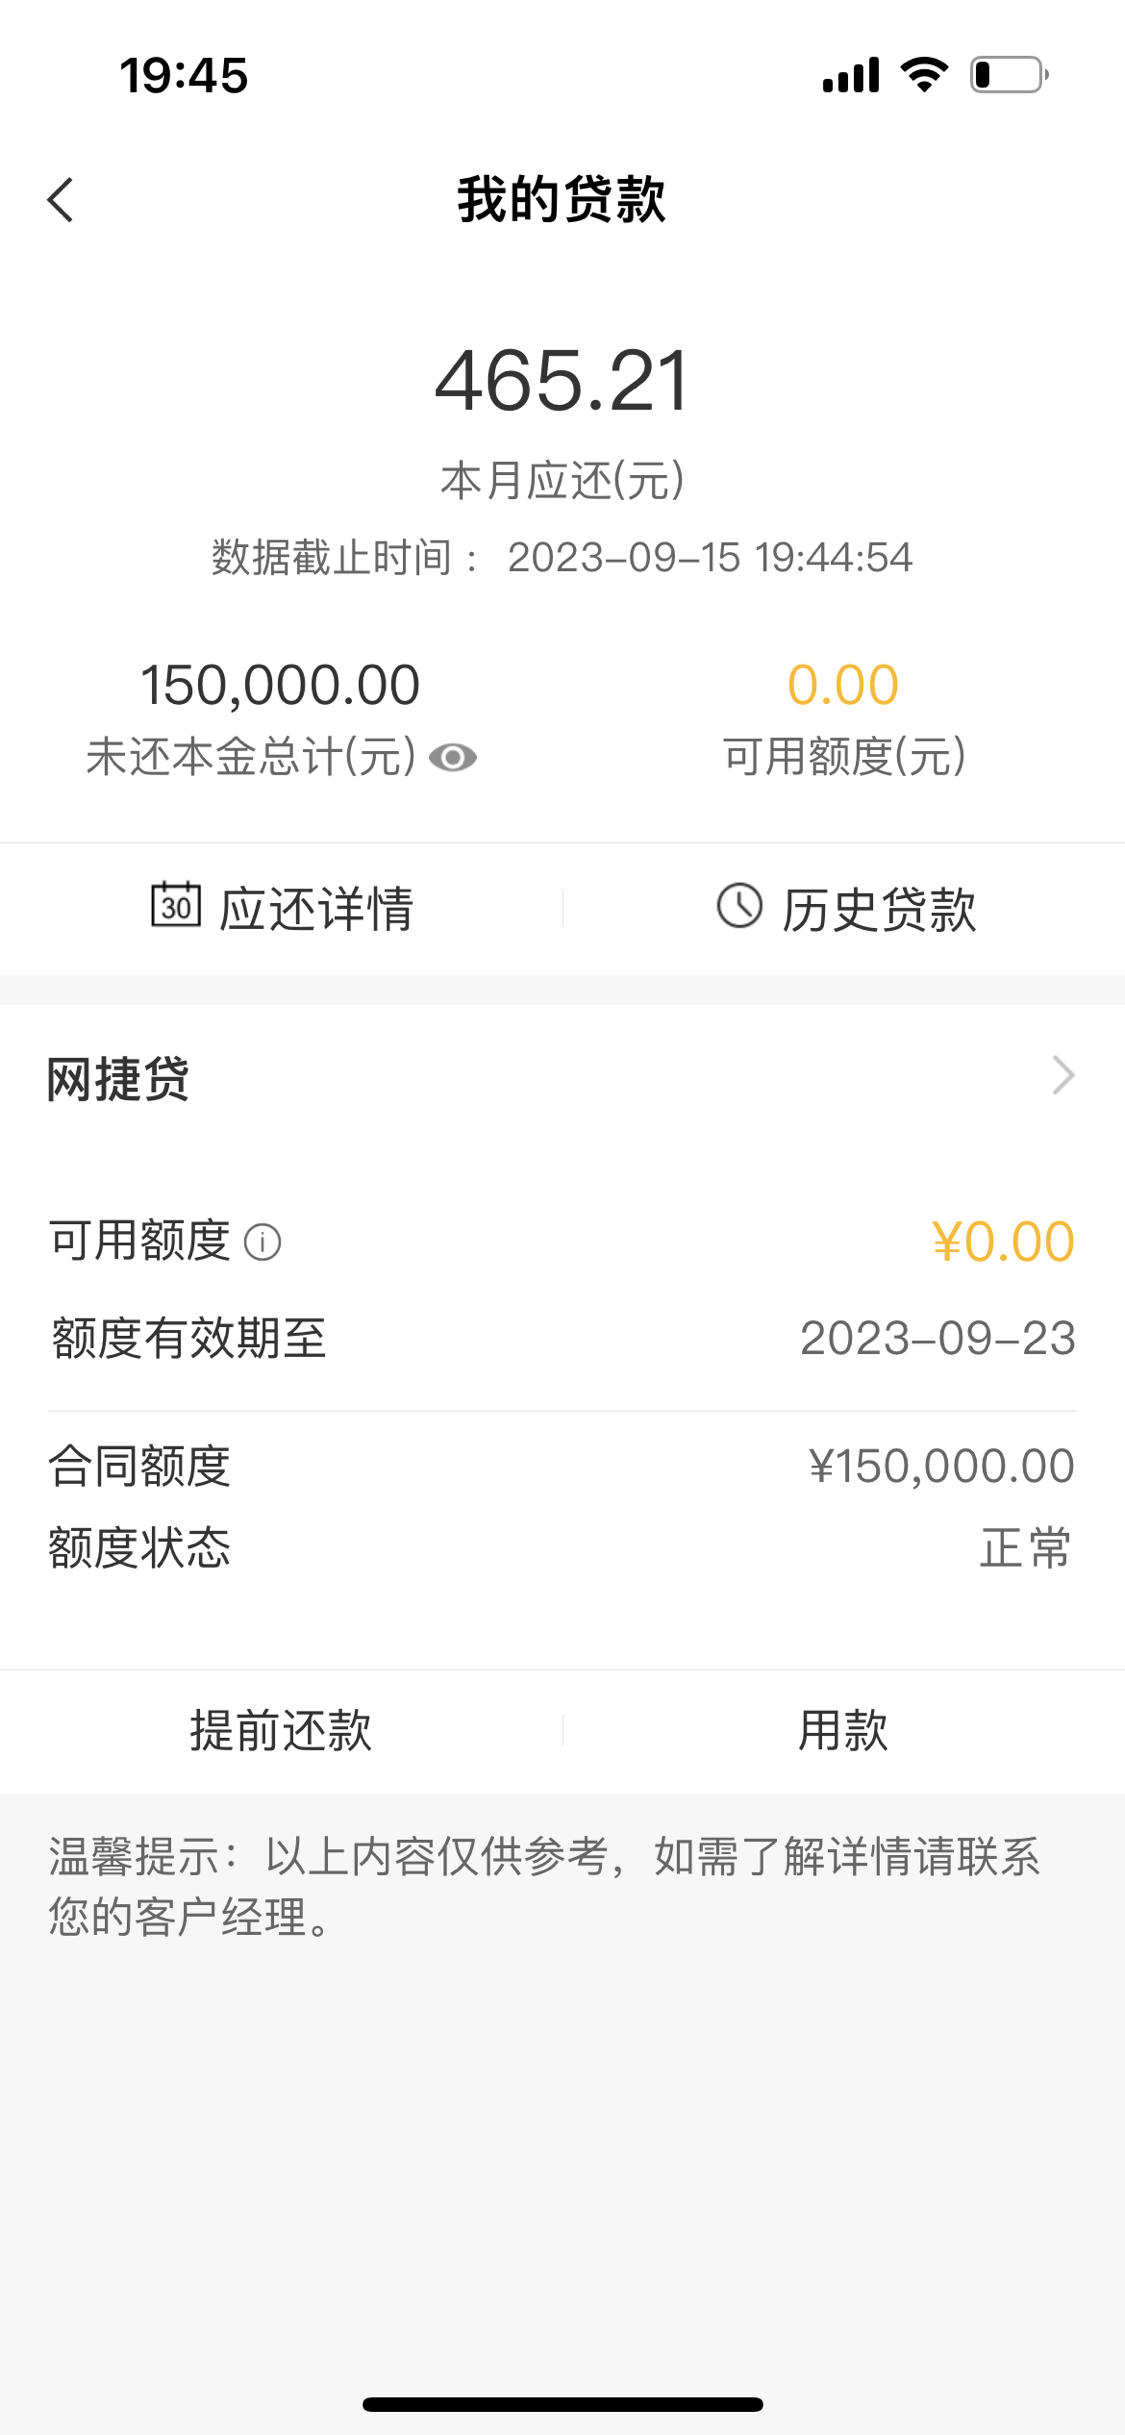Open the 历史贷款 tab
Screen dimensions: 1125x2435
point(844,908)
